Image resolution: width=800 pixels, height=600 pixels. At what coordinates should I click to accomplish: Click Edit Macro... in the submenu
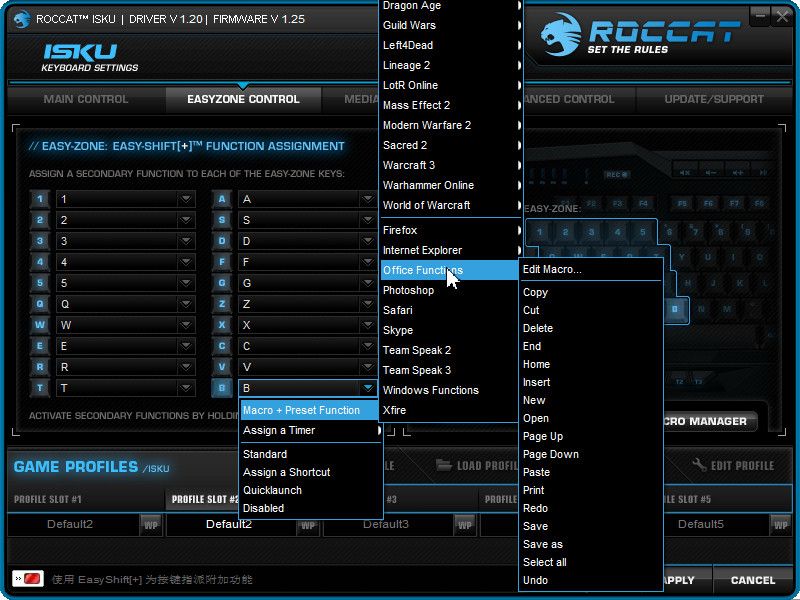(591, 269)
